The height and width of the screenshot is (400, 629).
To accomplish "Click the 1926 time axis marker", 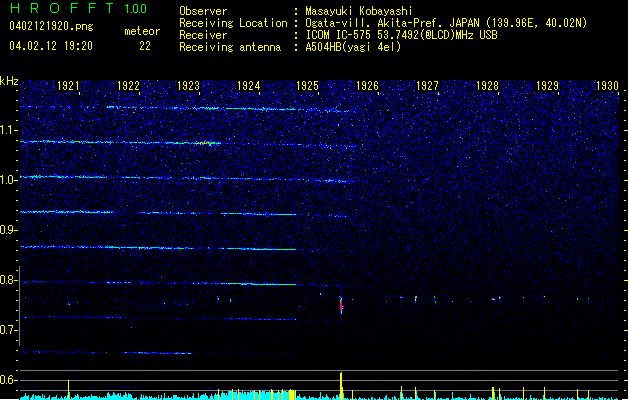I will (x=367, y=86).
